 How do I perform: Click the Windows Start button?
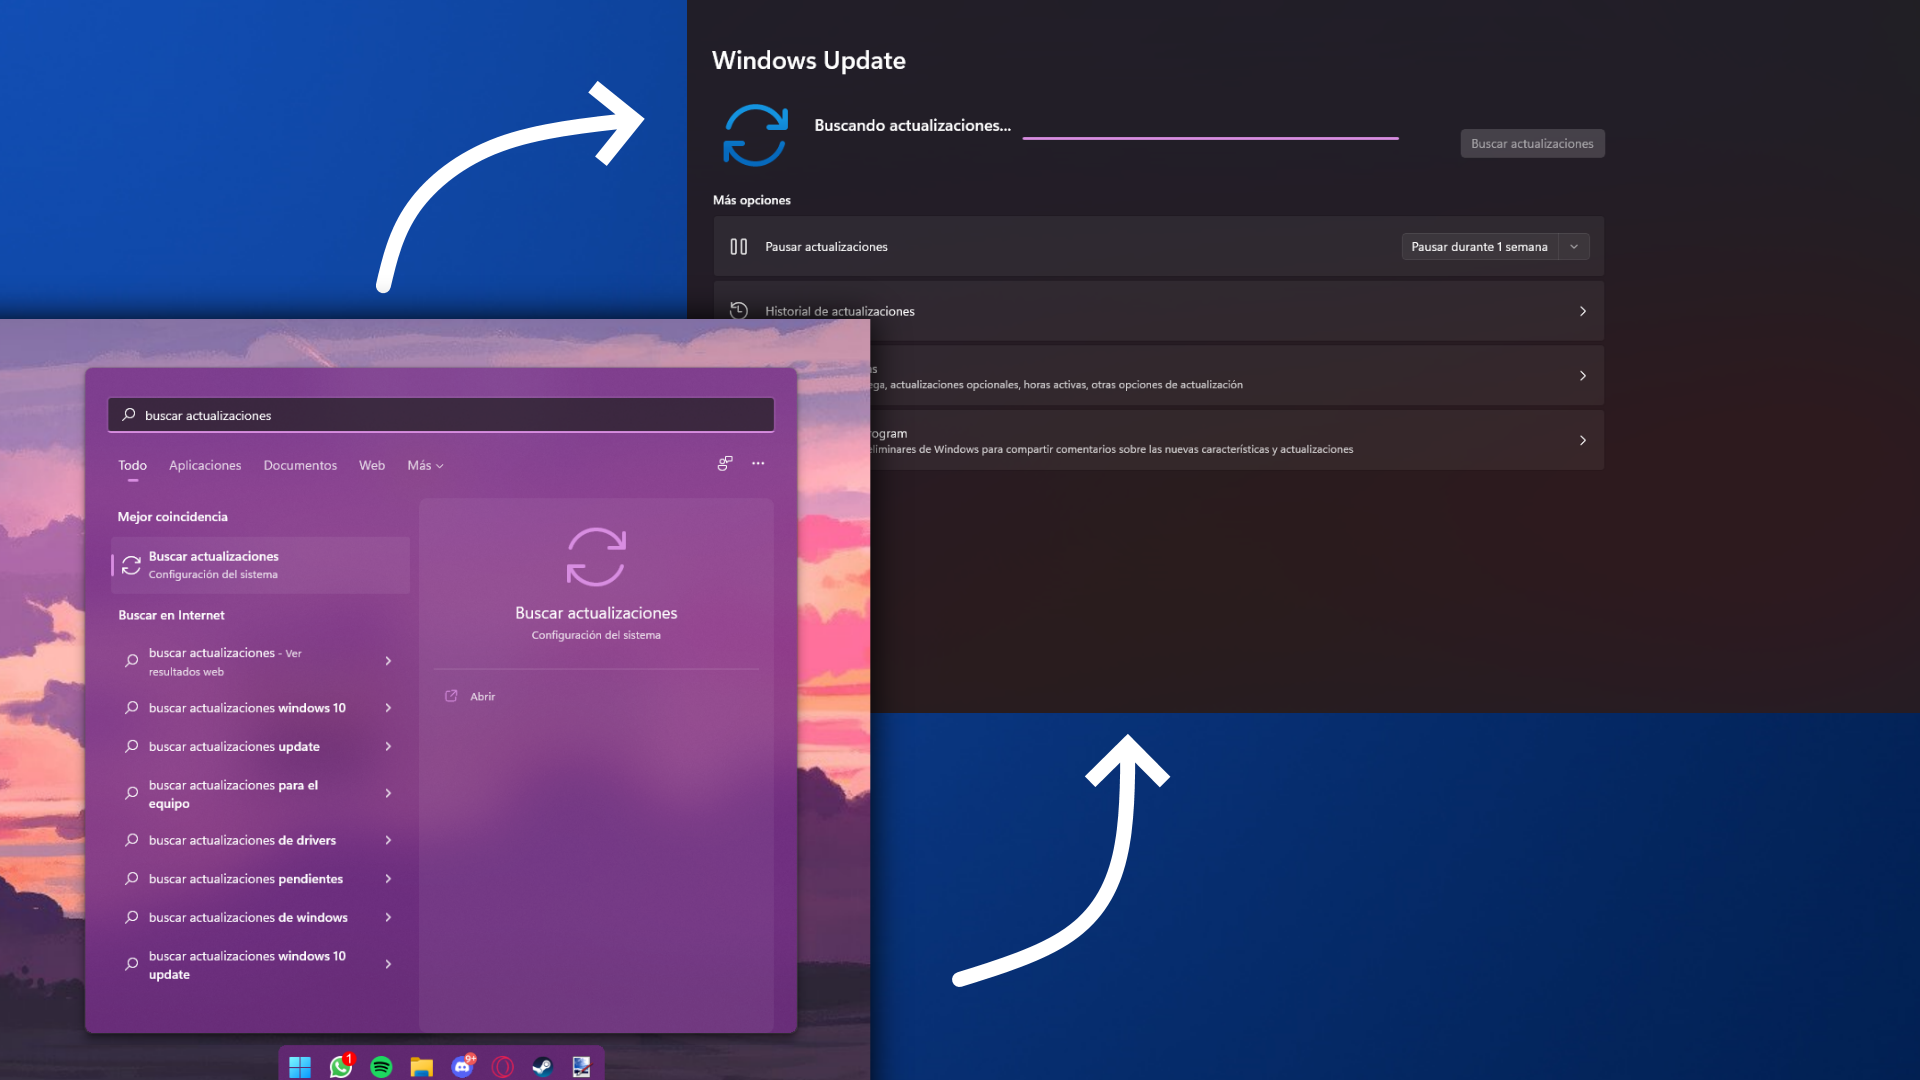coord(300,1066)
